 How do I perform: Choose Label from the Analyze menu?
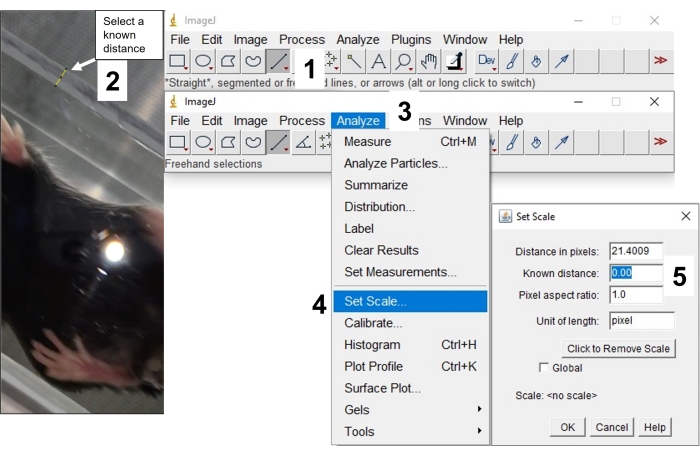pyautogui.click(x=410, y=229)
